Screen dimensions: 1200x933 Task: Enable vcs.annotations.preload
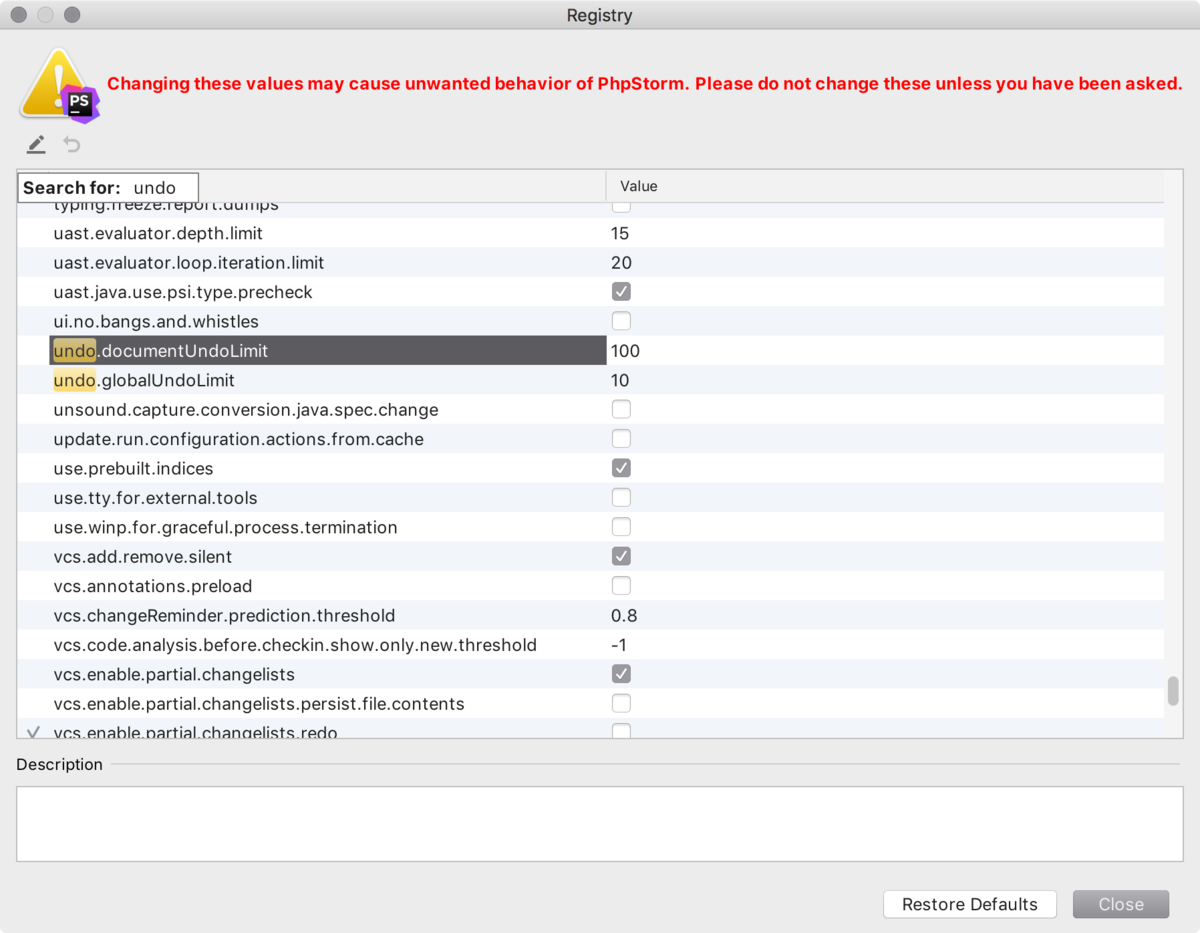click(621, 585)
